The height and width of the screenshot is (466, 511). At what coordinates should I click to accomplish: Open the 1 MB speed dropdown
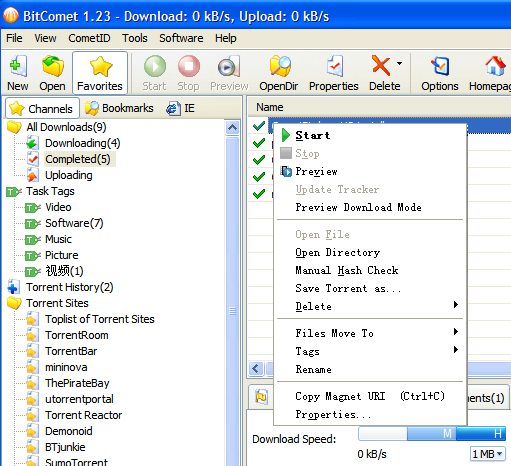[487, 454]
